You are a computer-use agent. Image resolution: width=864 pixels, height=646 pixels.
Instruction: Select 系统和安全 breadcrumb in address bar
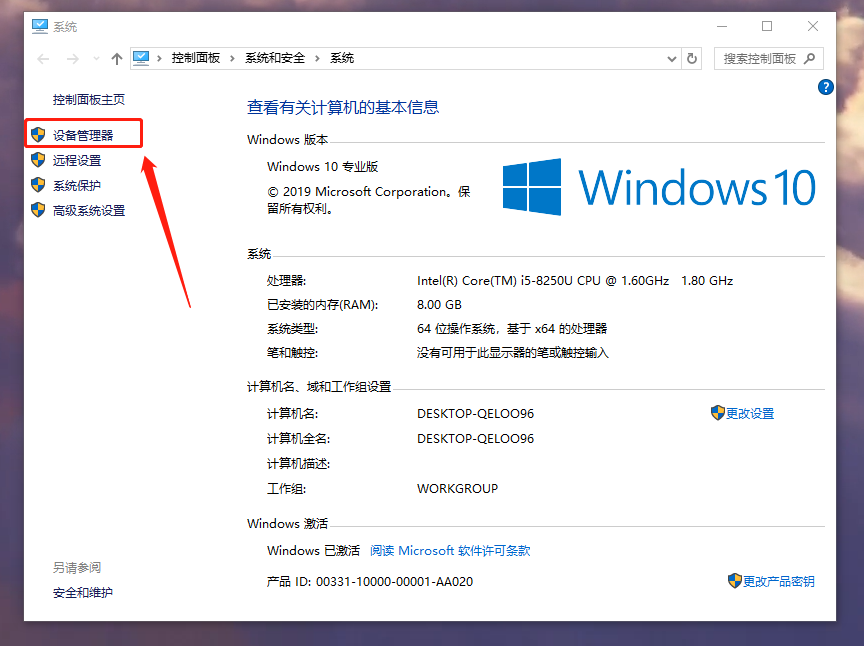(x=275, y=58)
